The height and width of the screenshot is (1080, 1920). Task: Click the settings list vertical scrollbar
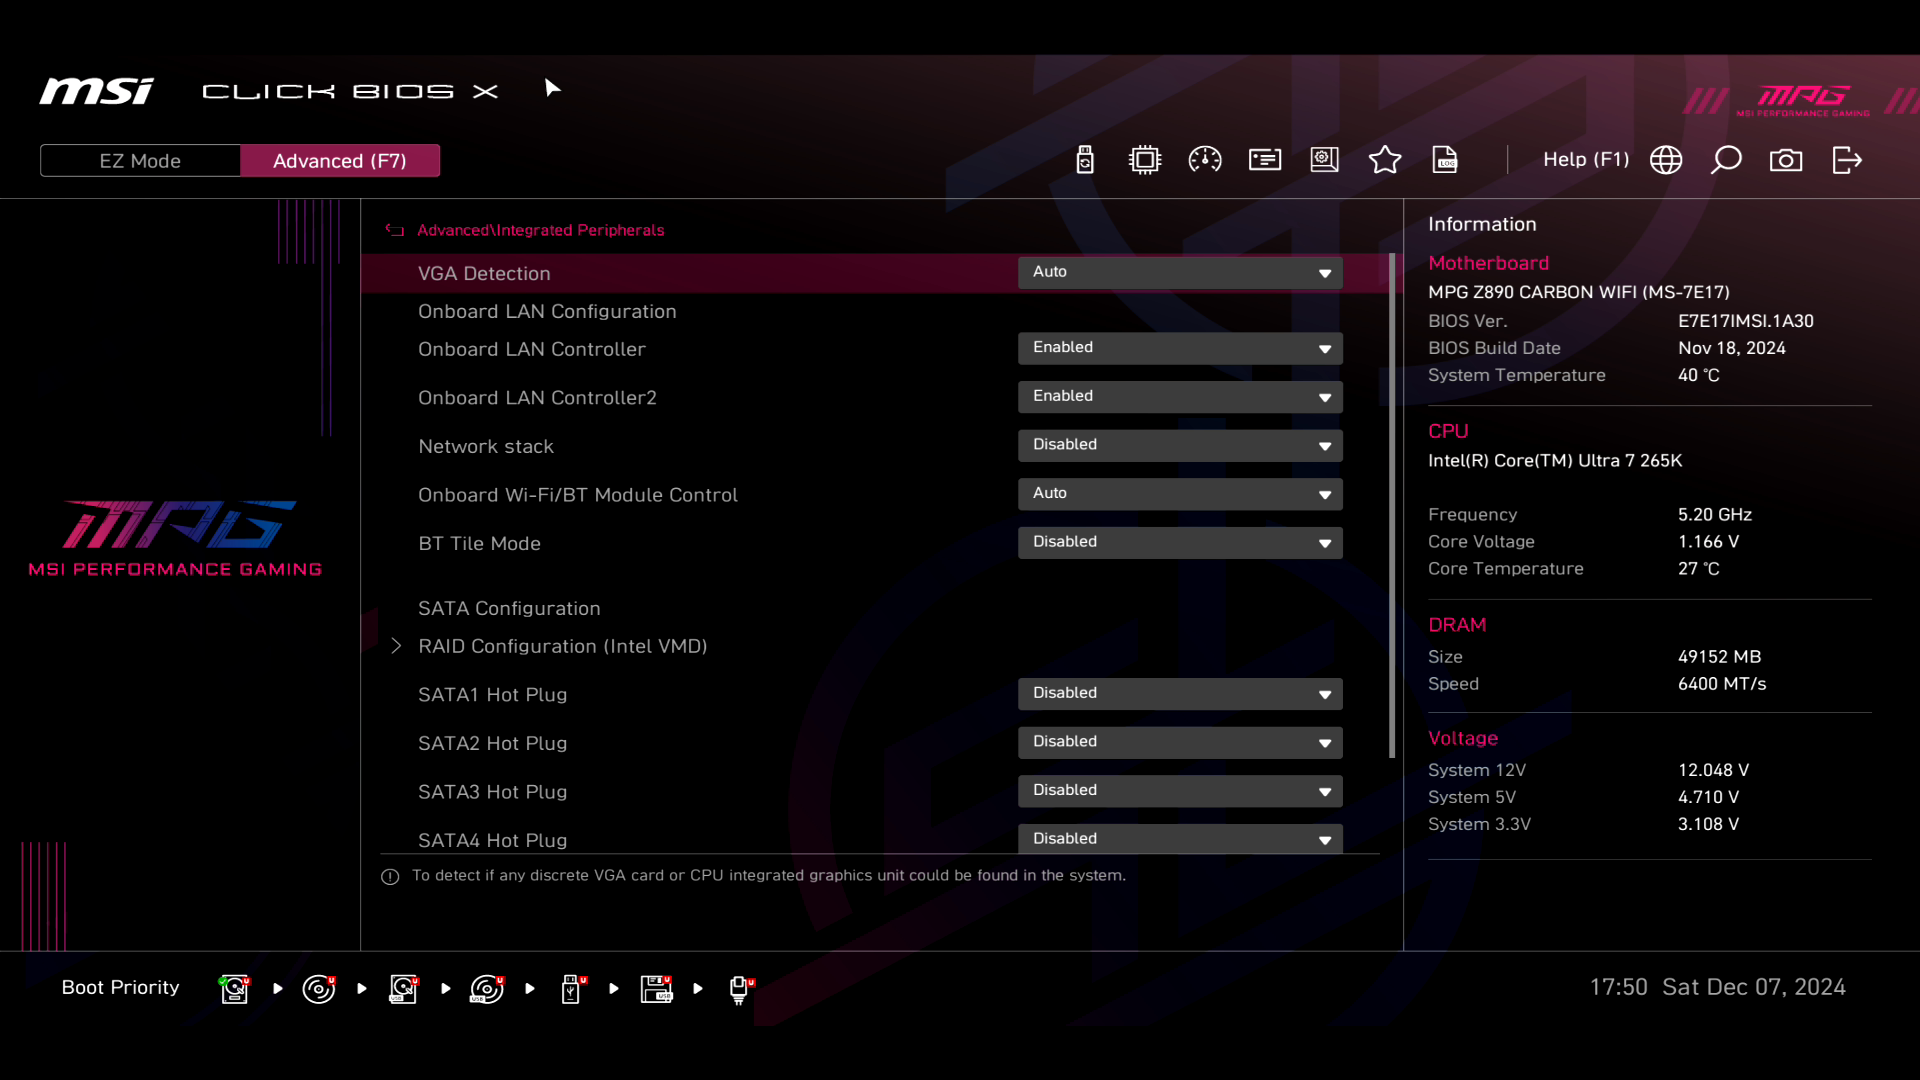(x=1392, y=505)
